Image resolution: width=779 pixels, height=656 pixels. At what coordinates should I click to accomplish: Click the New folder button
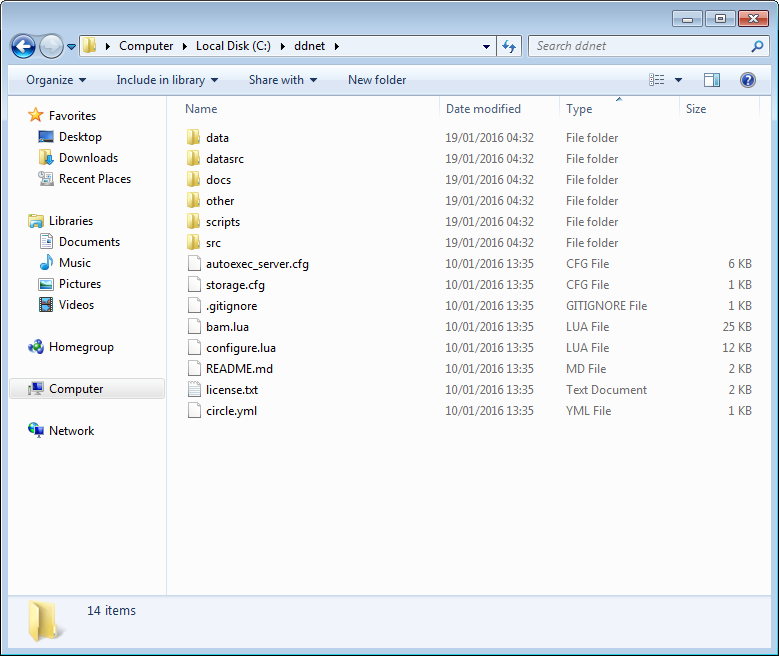377,80
